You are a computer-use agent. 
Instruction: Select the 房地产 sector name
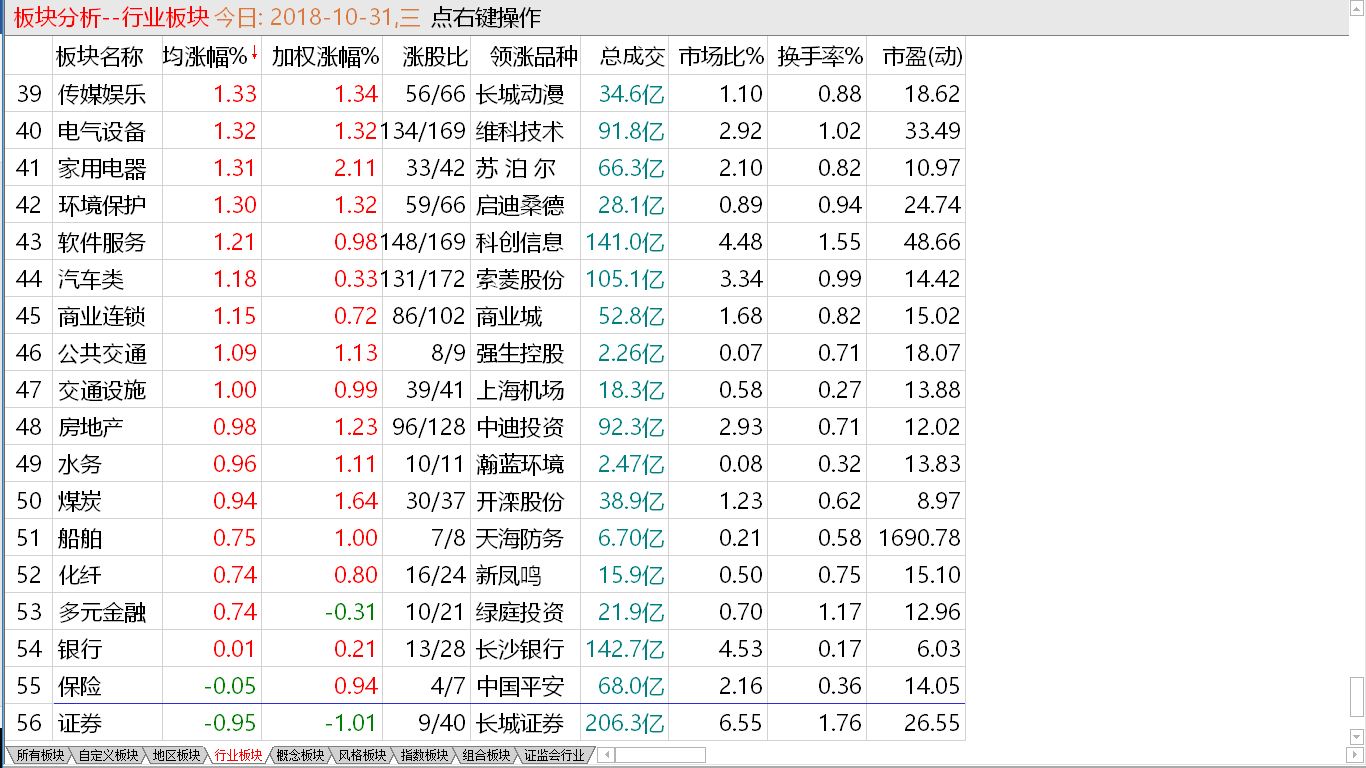(x=91, y=427)
